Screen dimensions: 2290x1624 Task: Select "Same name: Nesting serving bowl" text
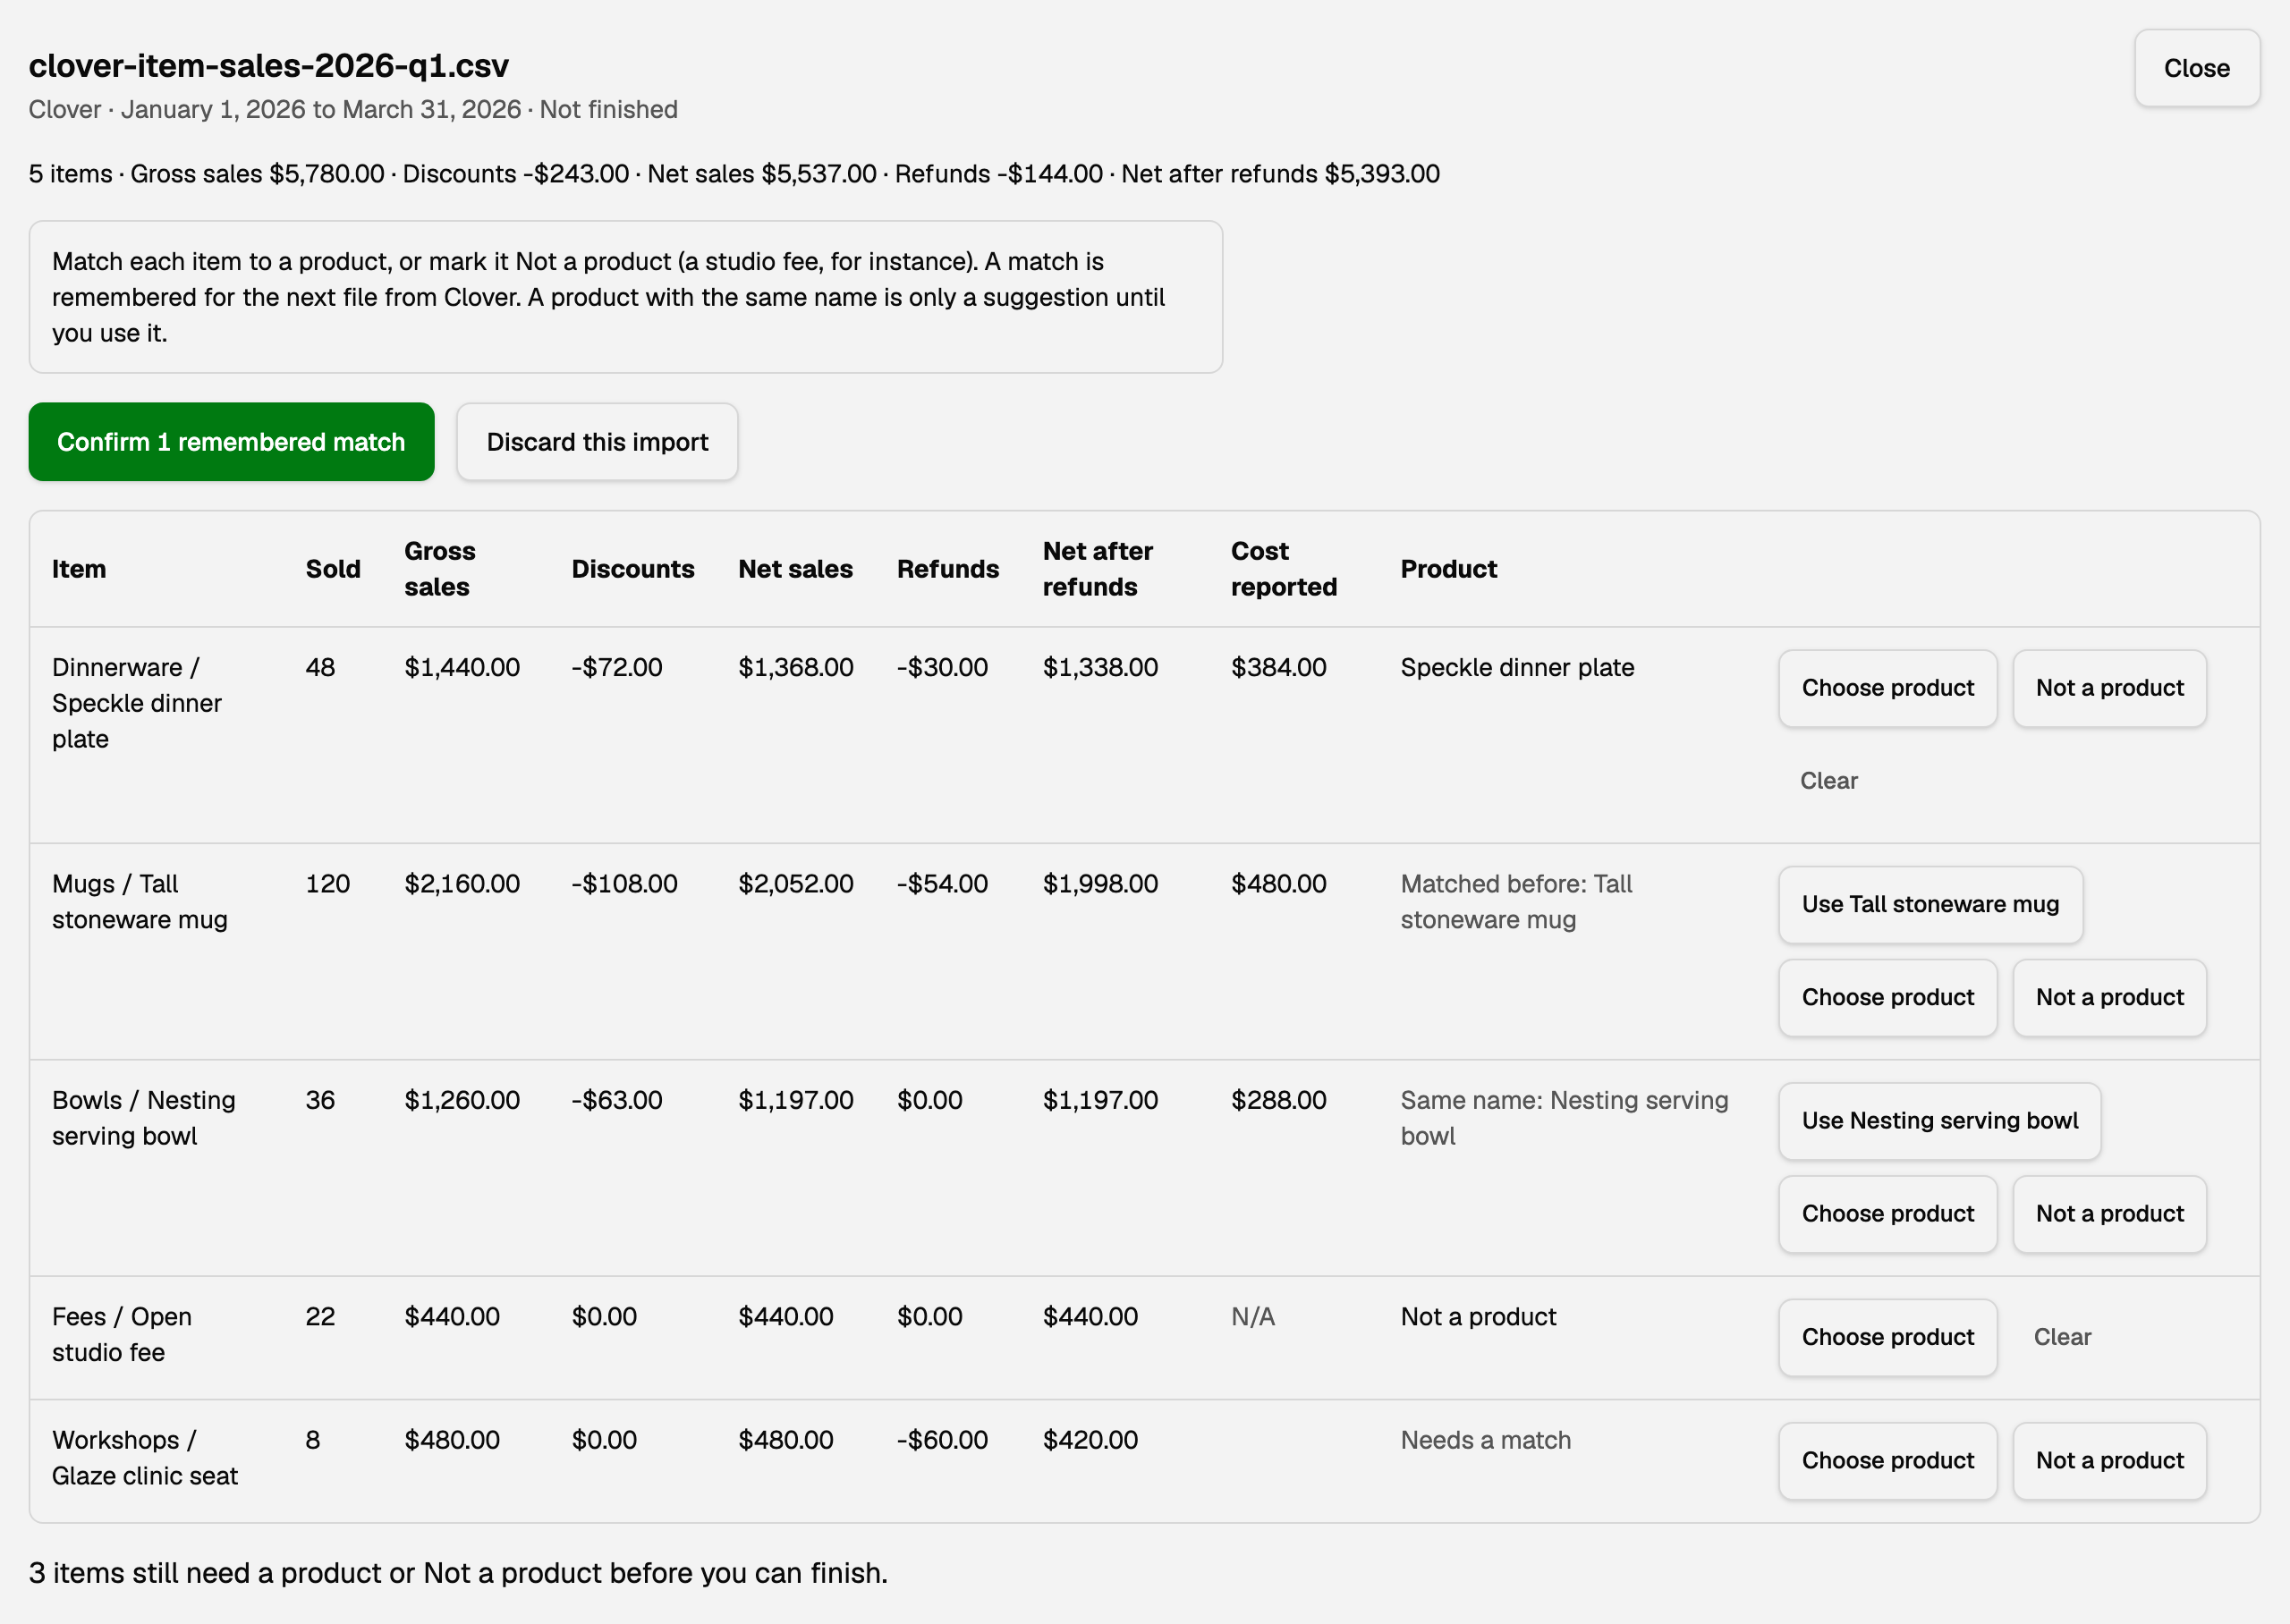[x=1564, y=1119]
